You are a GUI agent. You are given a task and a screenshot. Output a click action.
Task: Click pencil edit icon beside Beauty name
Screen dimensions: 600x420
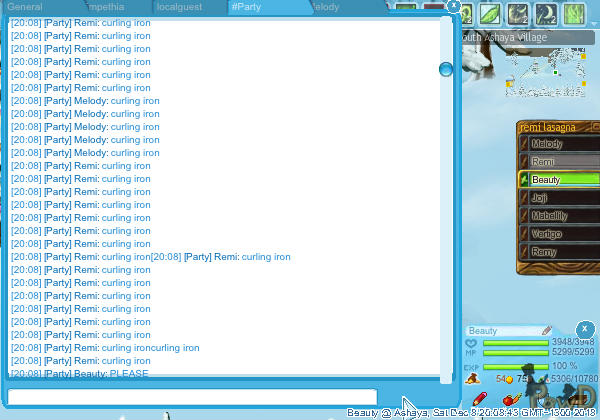[547, 330]
